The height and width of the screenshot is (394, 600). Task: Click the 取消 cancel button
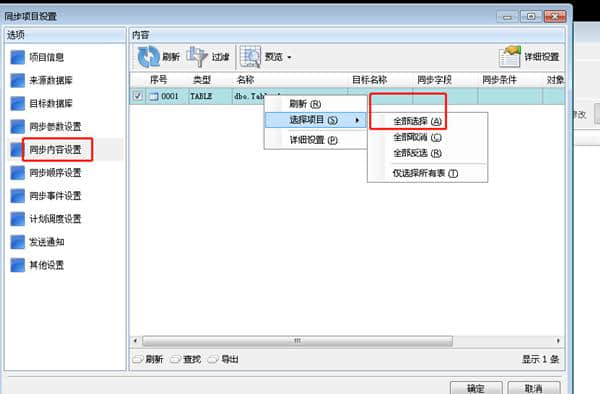[534, 388]
